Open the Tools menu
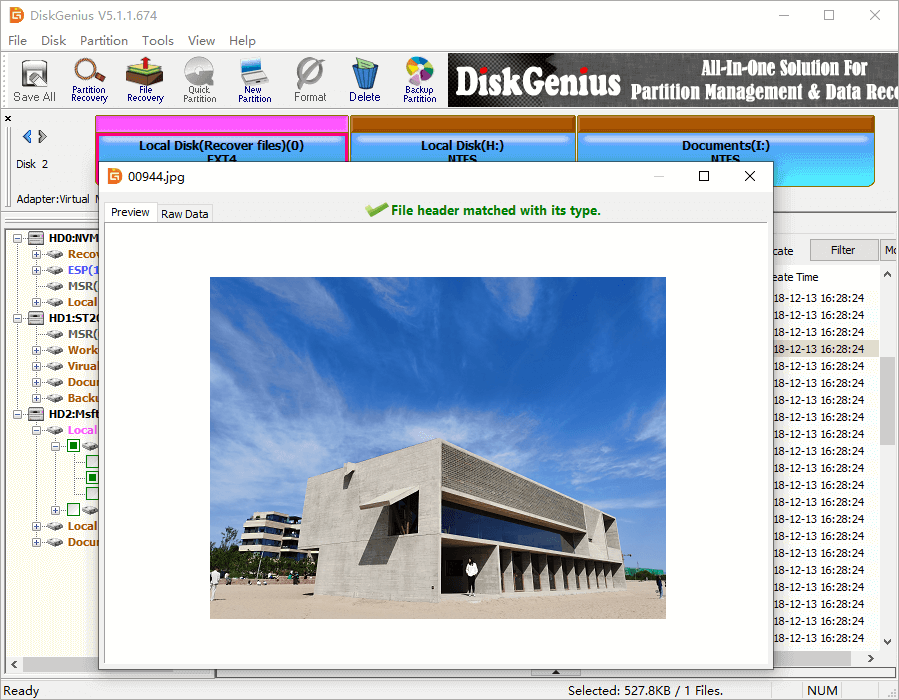 click(158, 41)
